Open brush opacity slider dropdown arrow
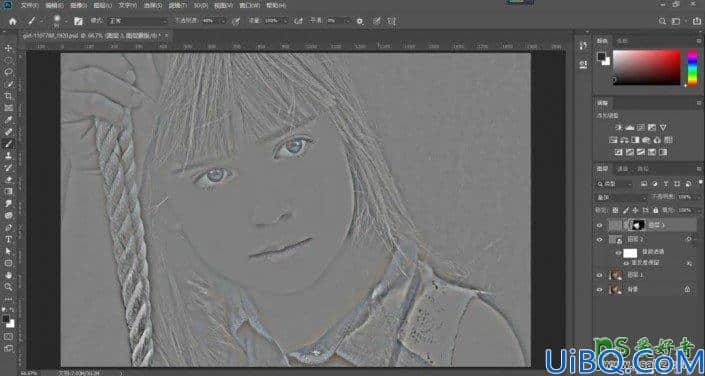The image size is (705, 376). 223,21
